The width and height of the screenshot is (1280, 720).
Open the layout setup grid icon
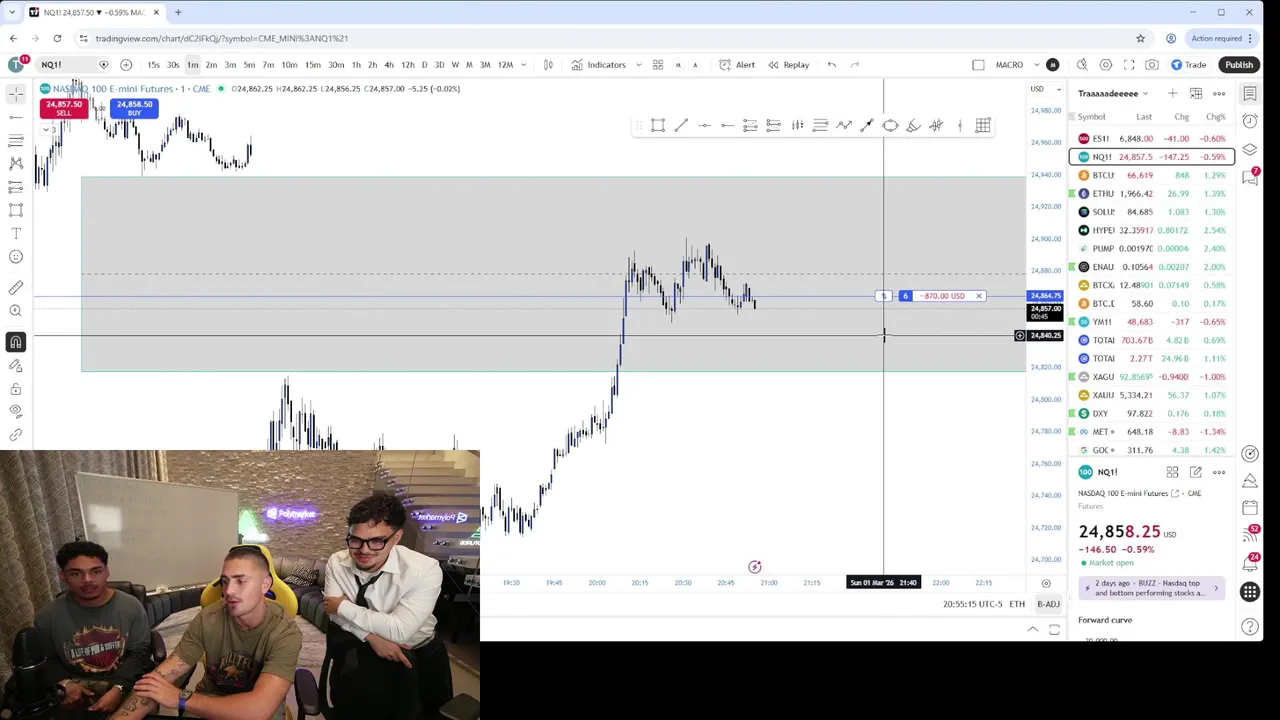(x=978, y=65)
